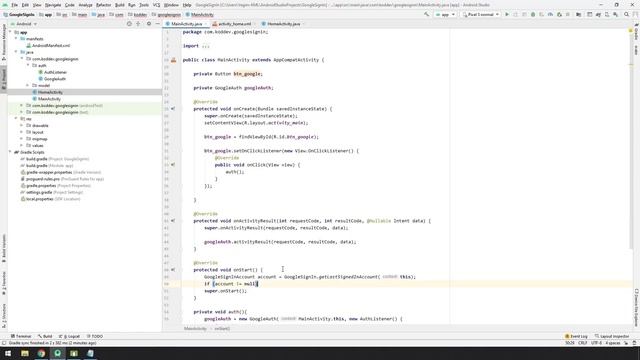Hide the Project panel with the minus icon
640x360 pixels.
(x=158, y=24)
